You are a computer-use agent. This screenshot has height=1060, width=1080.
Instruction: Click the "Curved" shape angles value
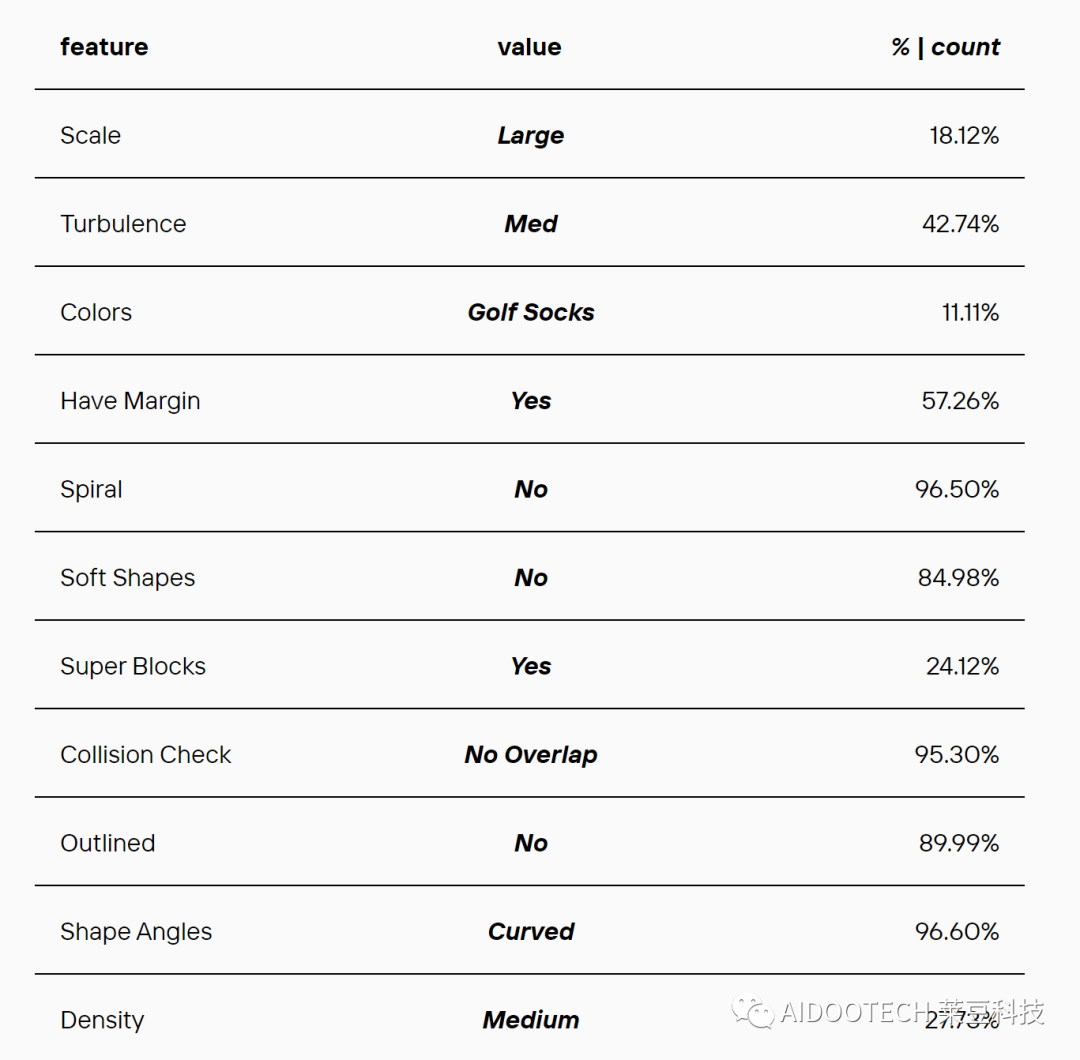(531, 932)
